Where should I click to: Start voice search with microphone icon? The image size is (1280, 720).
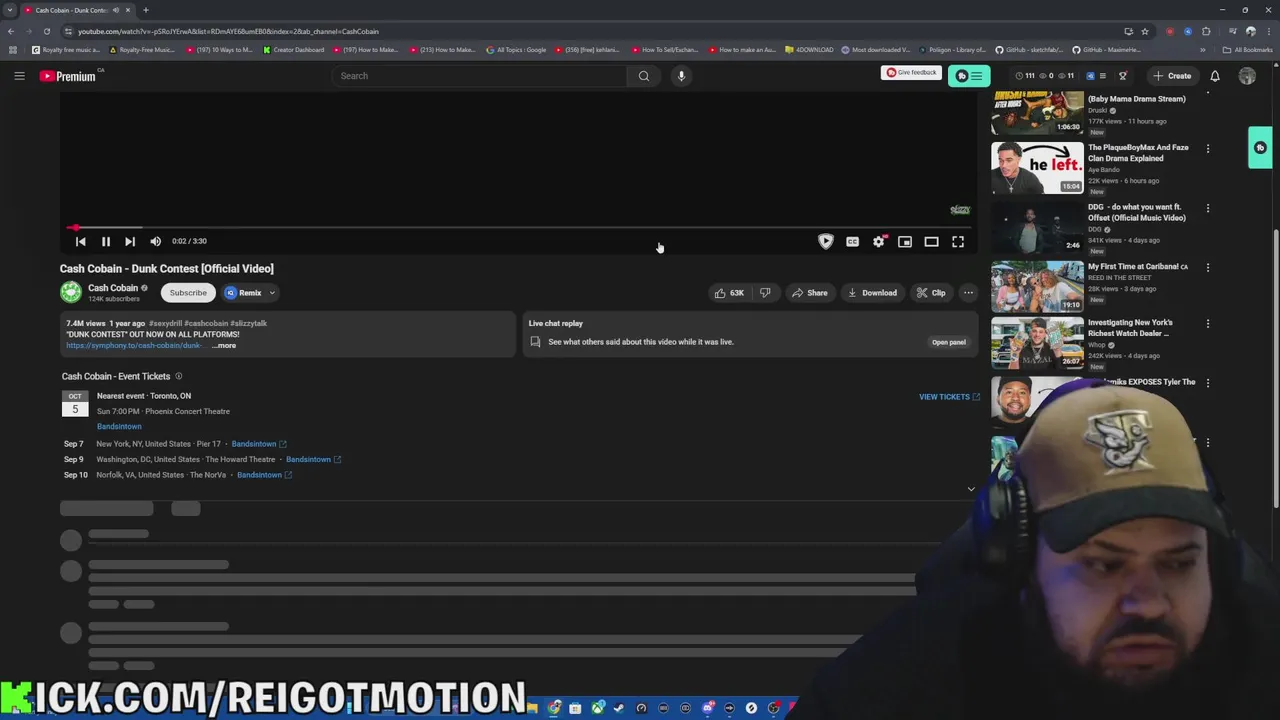coord(681,76)
